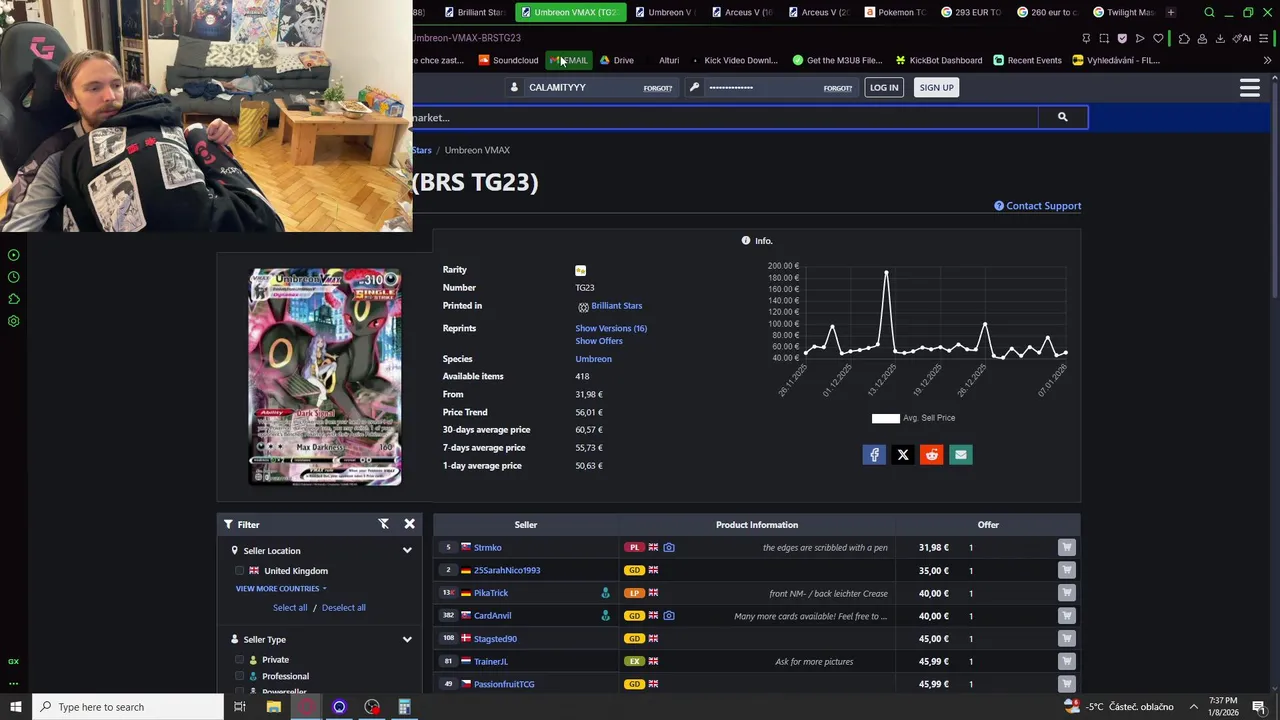The image size is (1280, 720).
Task: Collapse the Seller Type section
Action: click(x=407, y=640)
